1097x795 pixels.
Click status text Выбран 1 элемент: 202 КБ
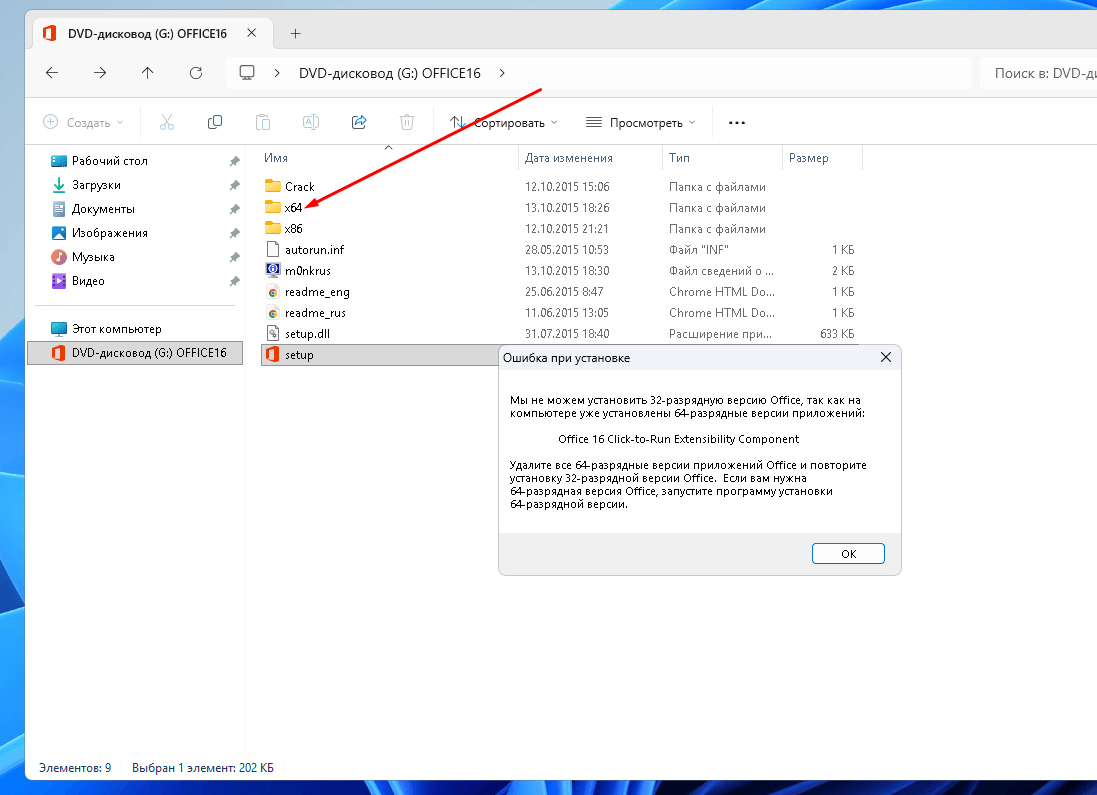tap(203, 768)
